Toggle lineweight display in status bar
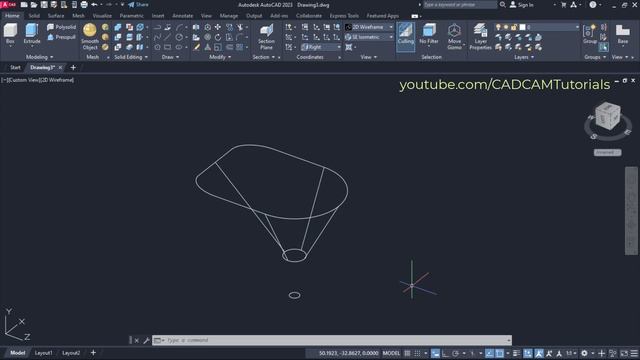This screenshot has width=640, height=360. (516, 353)
